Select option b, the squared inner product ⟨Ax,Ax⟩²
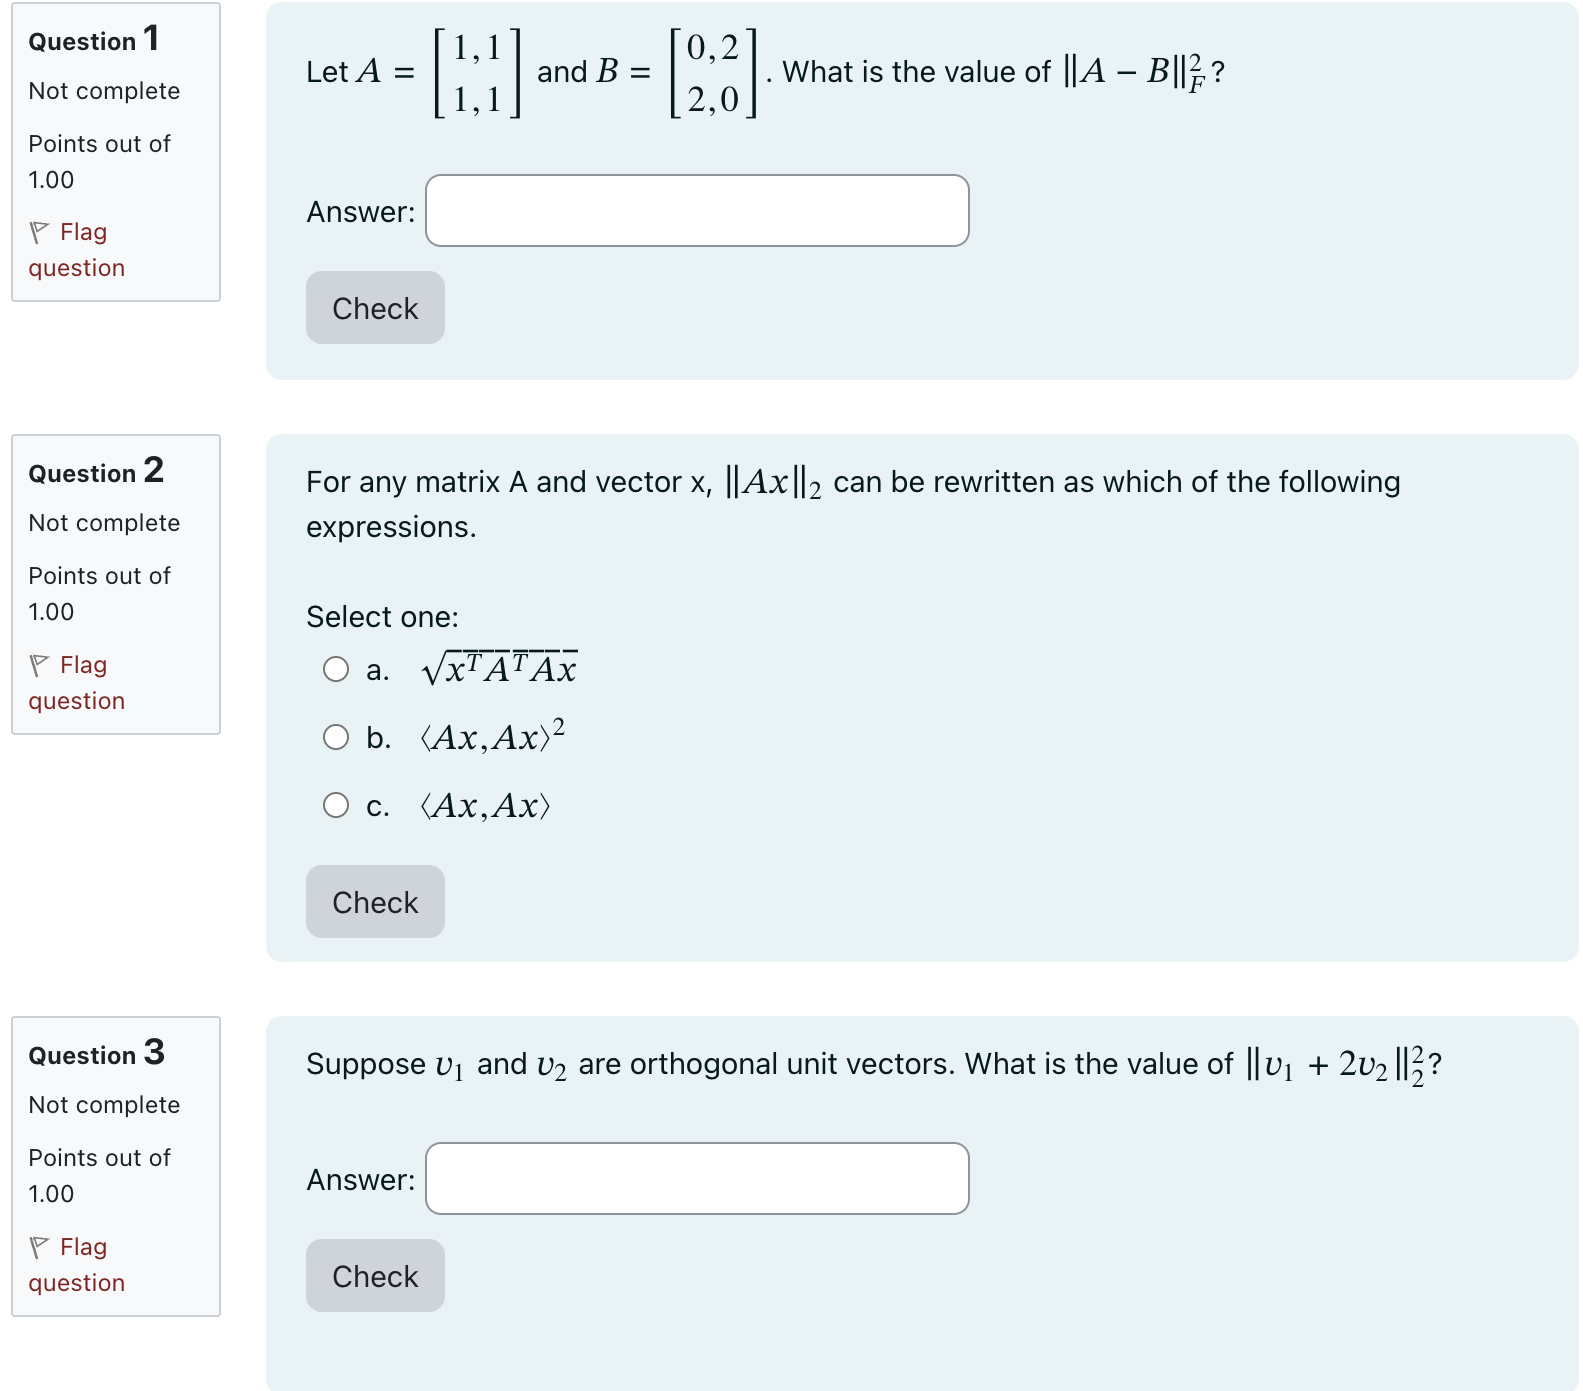 point(336,737)
